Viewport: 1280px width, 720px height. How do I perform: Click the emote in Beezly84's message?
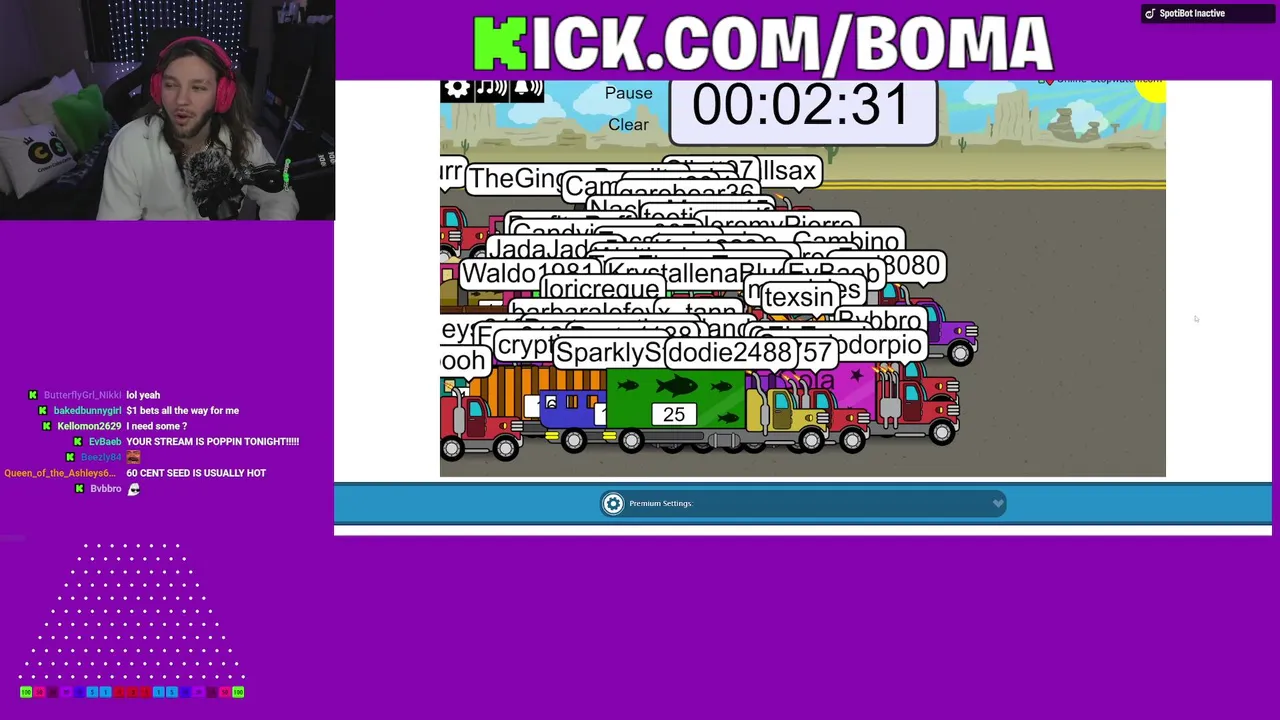pyautogui.click(x=133, y=457)
